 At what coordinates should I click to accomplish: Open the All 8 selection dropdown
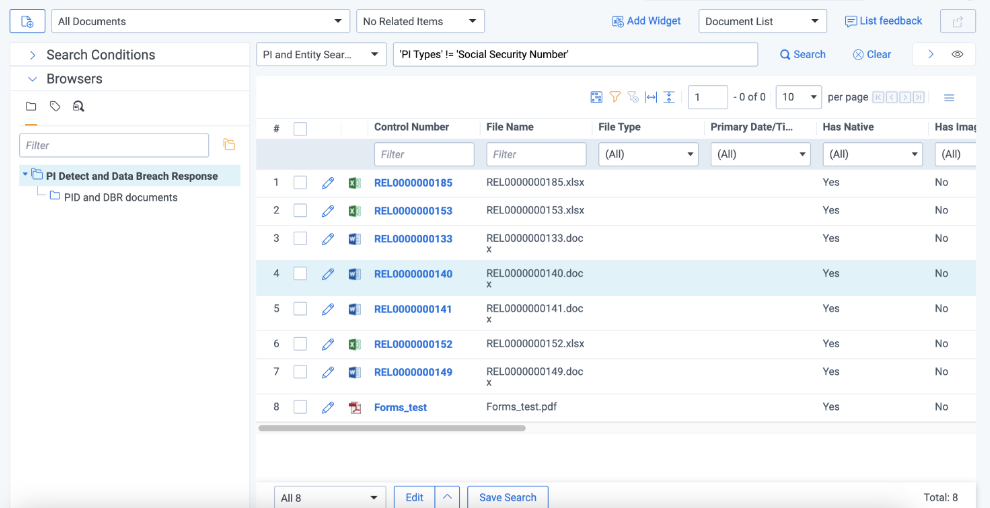click(330, 498)
